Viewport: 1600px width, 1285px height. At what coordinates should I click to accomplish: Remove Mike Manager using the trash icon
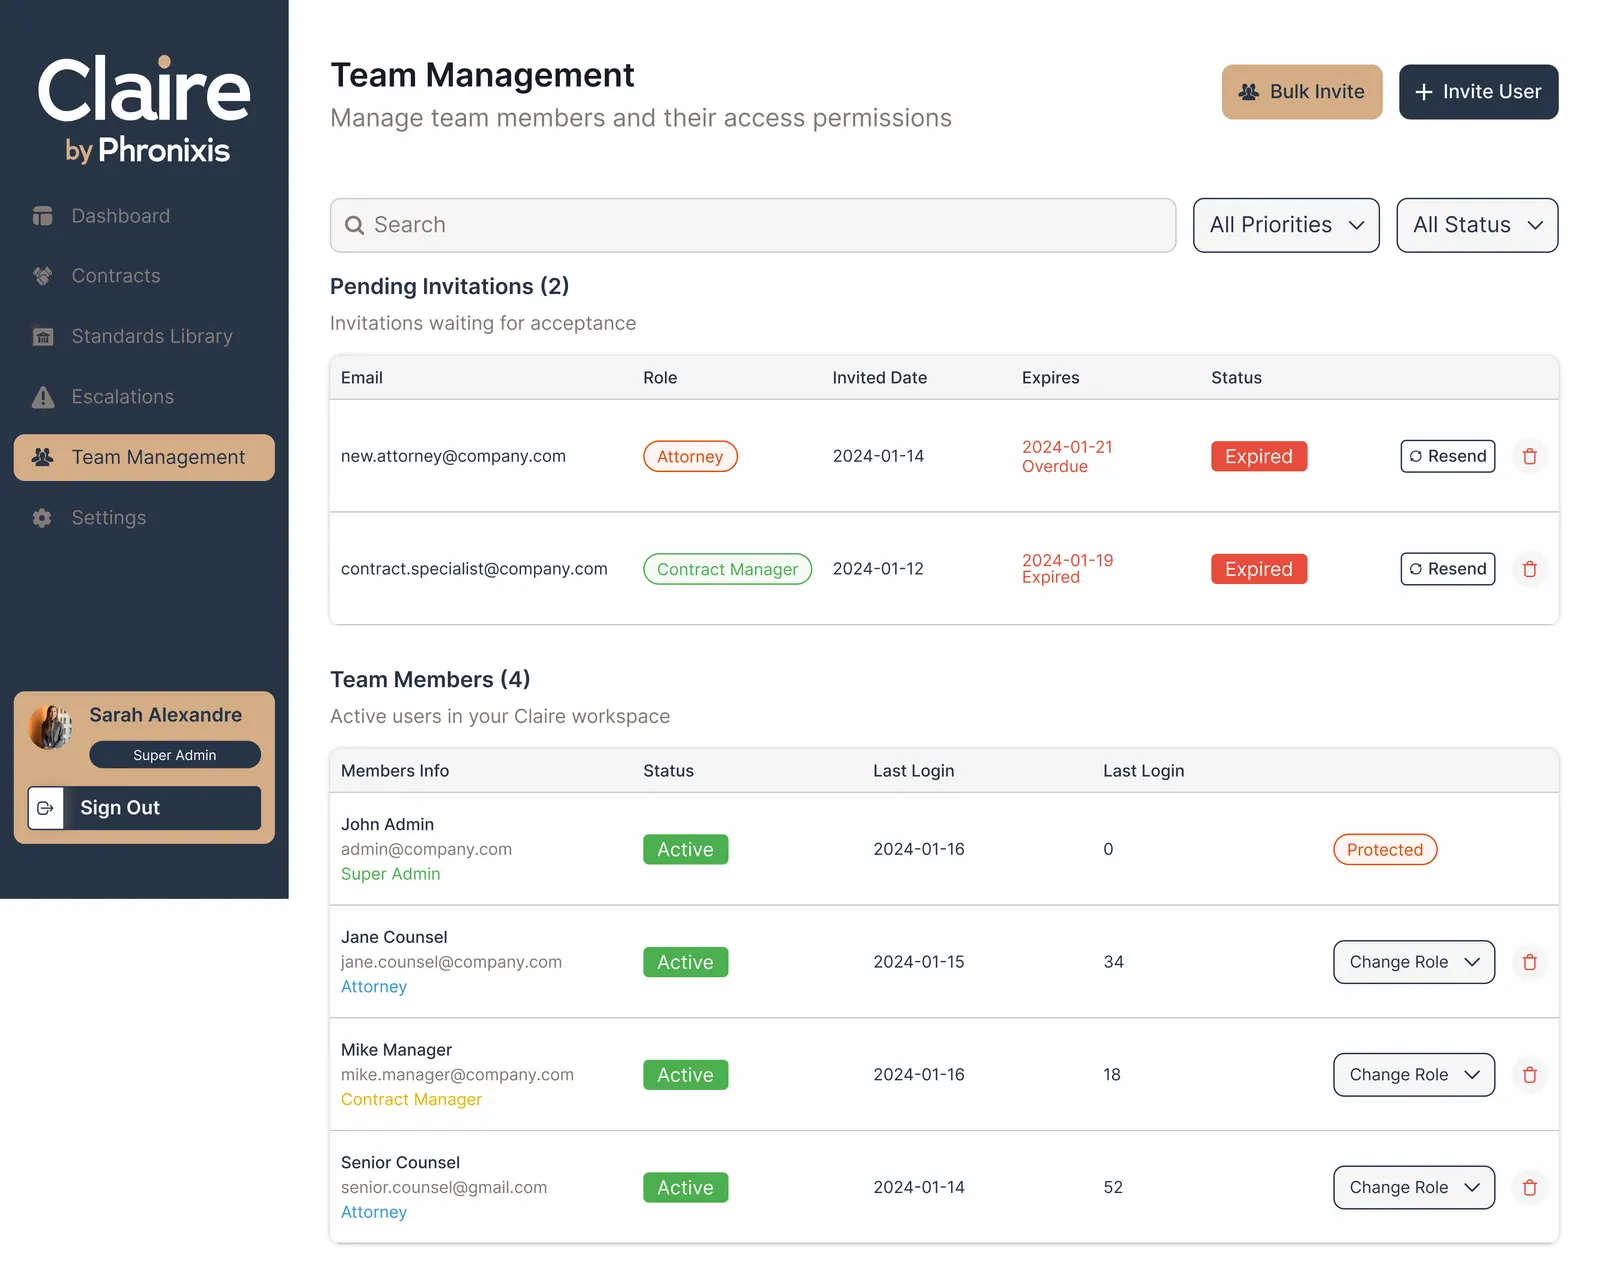tap(1530, 1075)
